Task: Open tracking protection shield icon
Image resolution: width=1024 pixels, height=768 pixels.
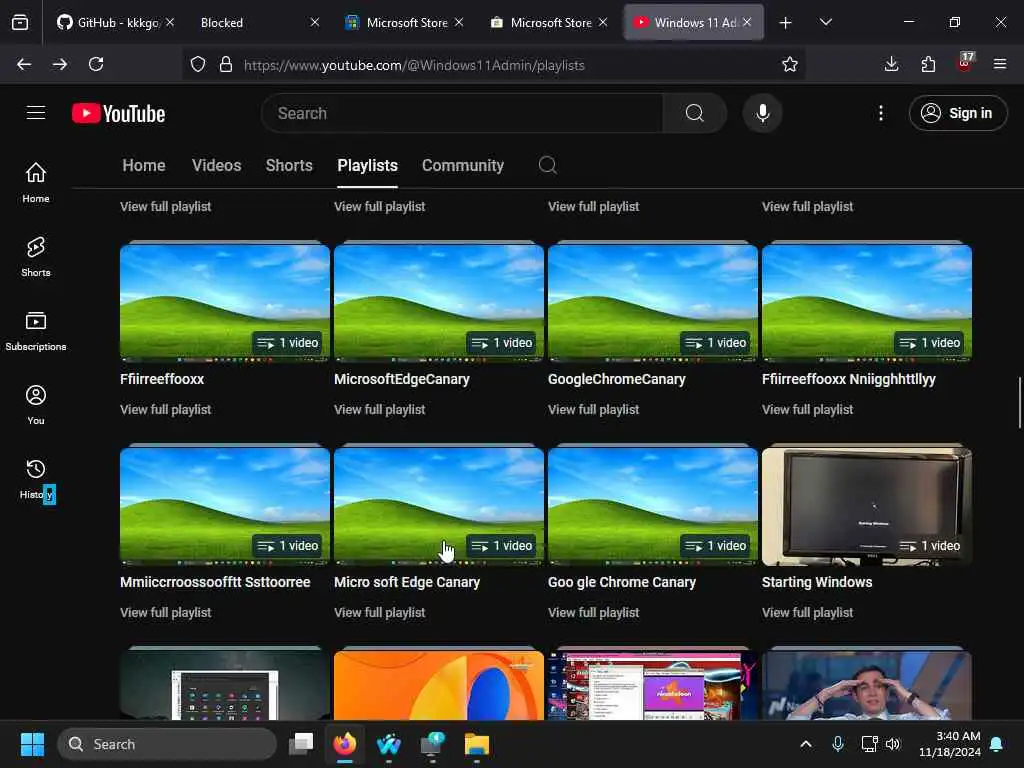Action: coord(198,64)
